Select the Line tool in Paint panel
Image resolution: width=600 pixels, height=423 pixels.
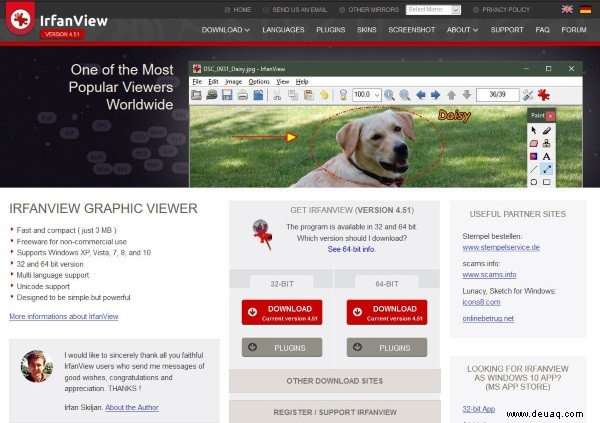[x=534, y=169]
